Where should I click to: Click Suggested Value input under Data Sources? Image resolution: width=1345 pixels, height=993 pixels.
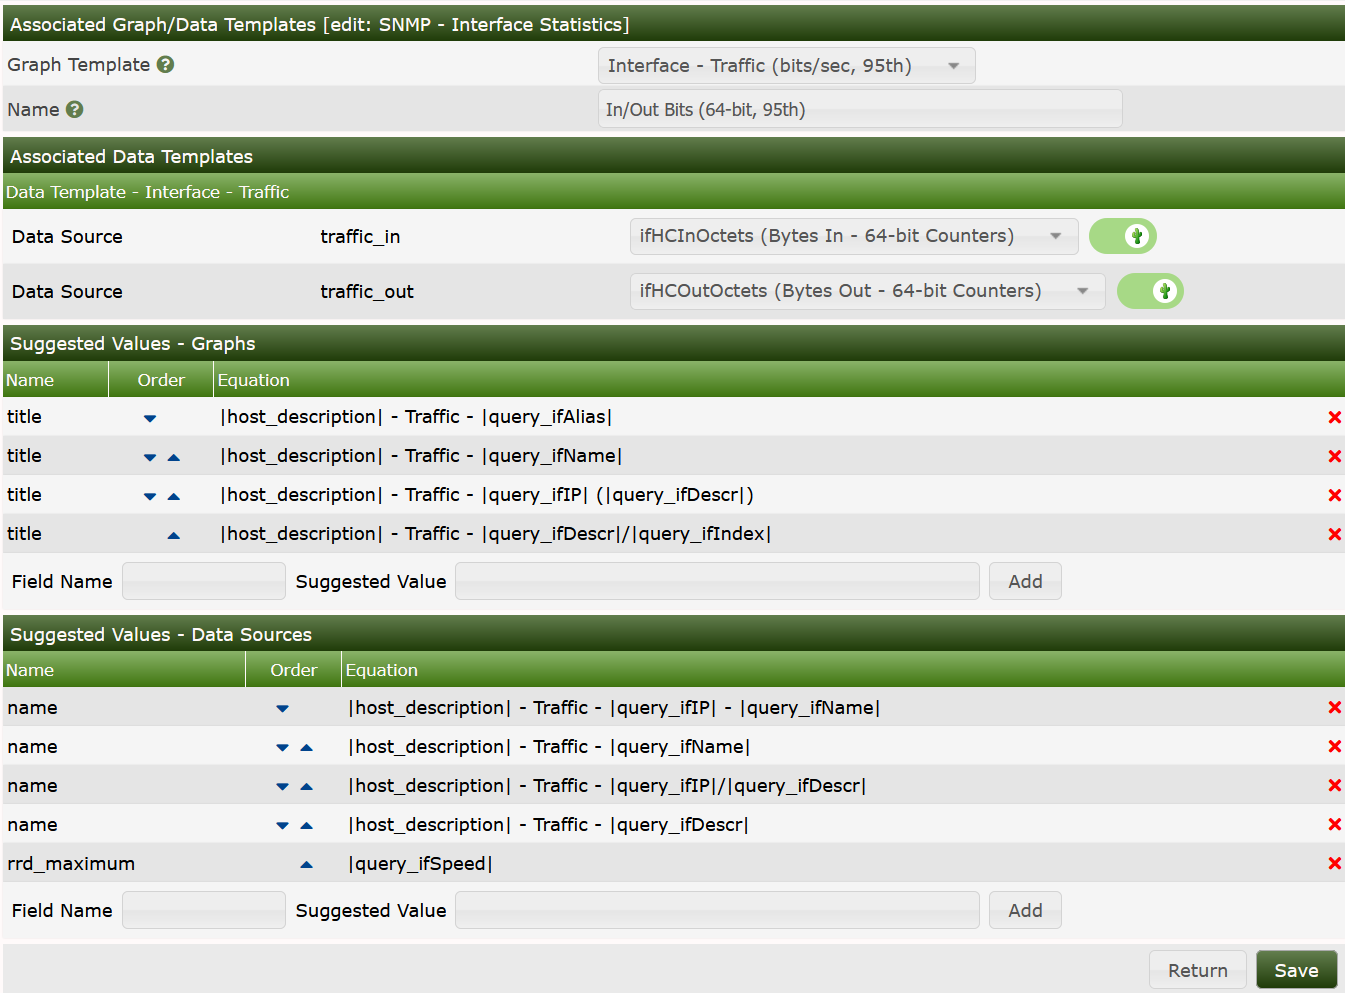pyautogui.click(x=717, y=910)
